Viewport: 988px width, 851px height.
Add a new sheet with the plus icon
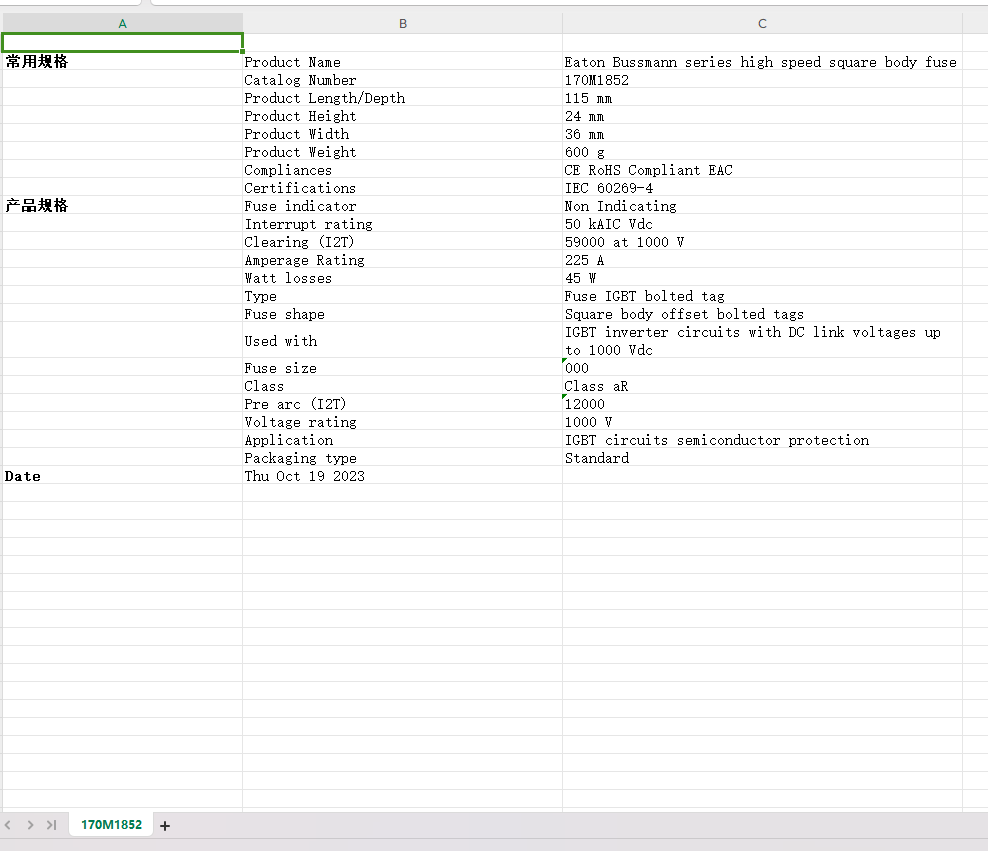165,825
